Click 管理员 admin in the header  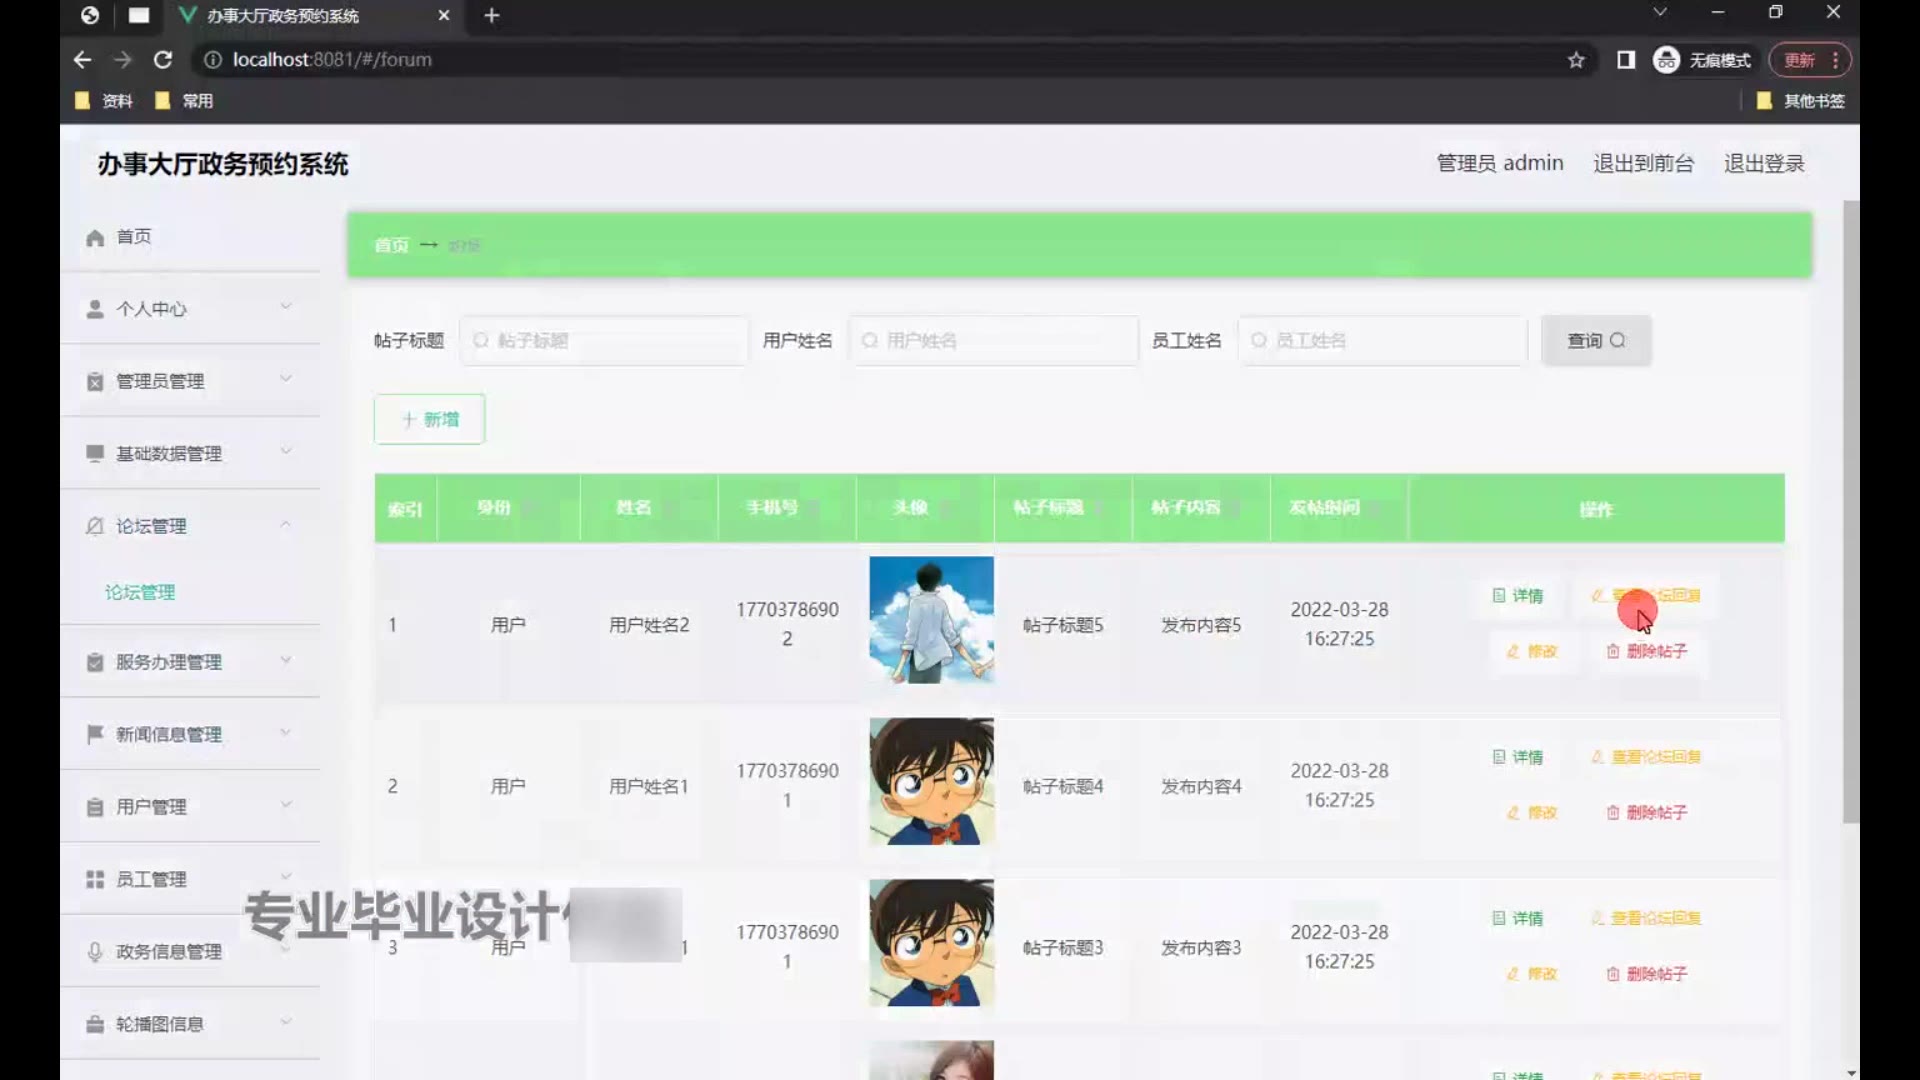pyautogui.click(x=1499, y=163)
